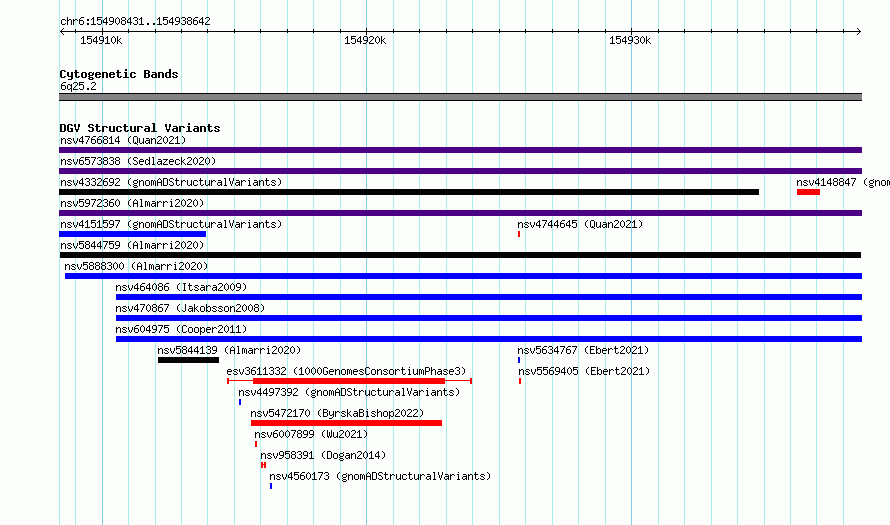This screenshot has width=890, height=525.
Task: Select blue bar under nsv470867
Action: [489, 318]
